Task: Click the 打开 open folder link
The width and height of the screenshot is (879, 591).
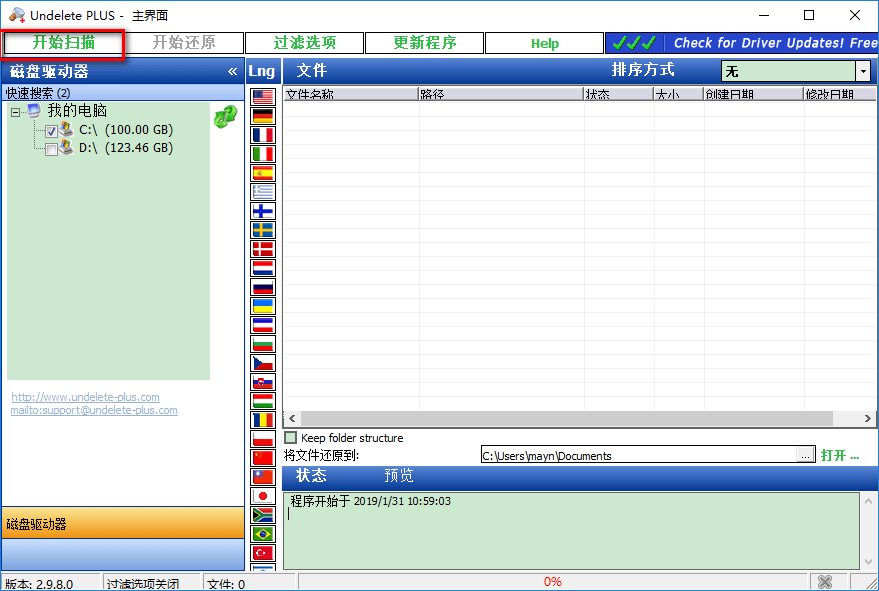Action: 840,455
